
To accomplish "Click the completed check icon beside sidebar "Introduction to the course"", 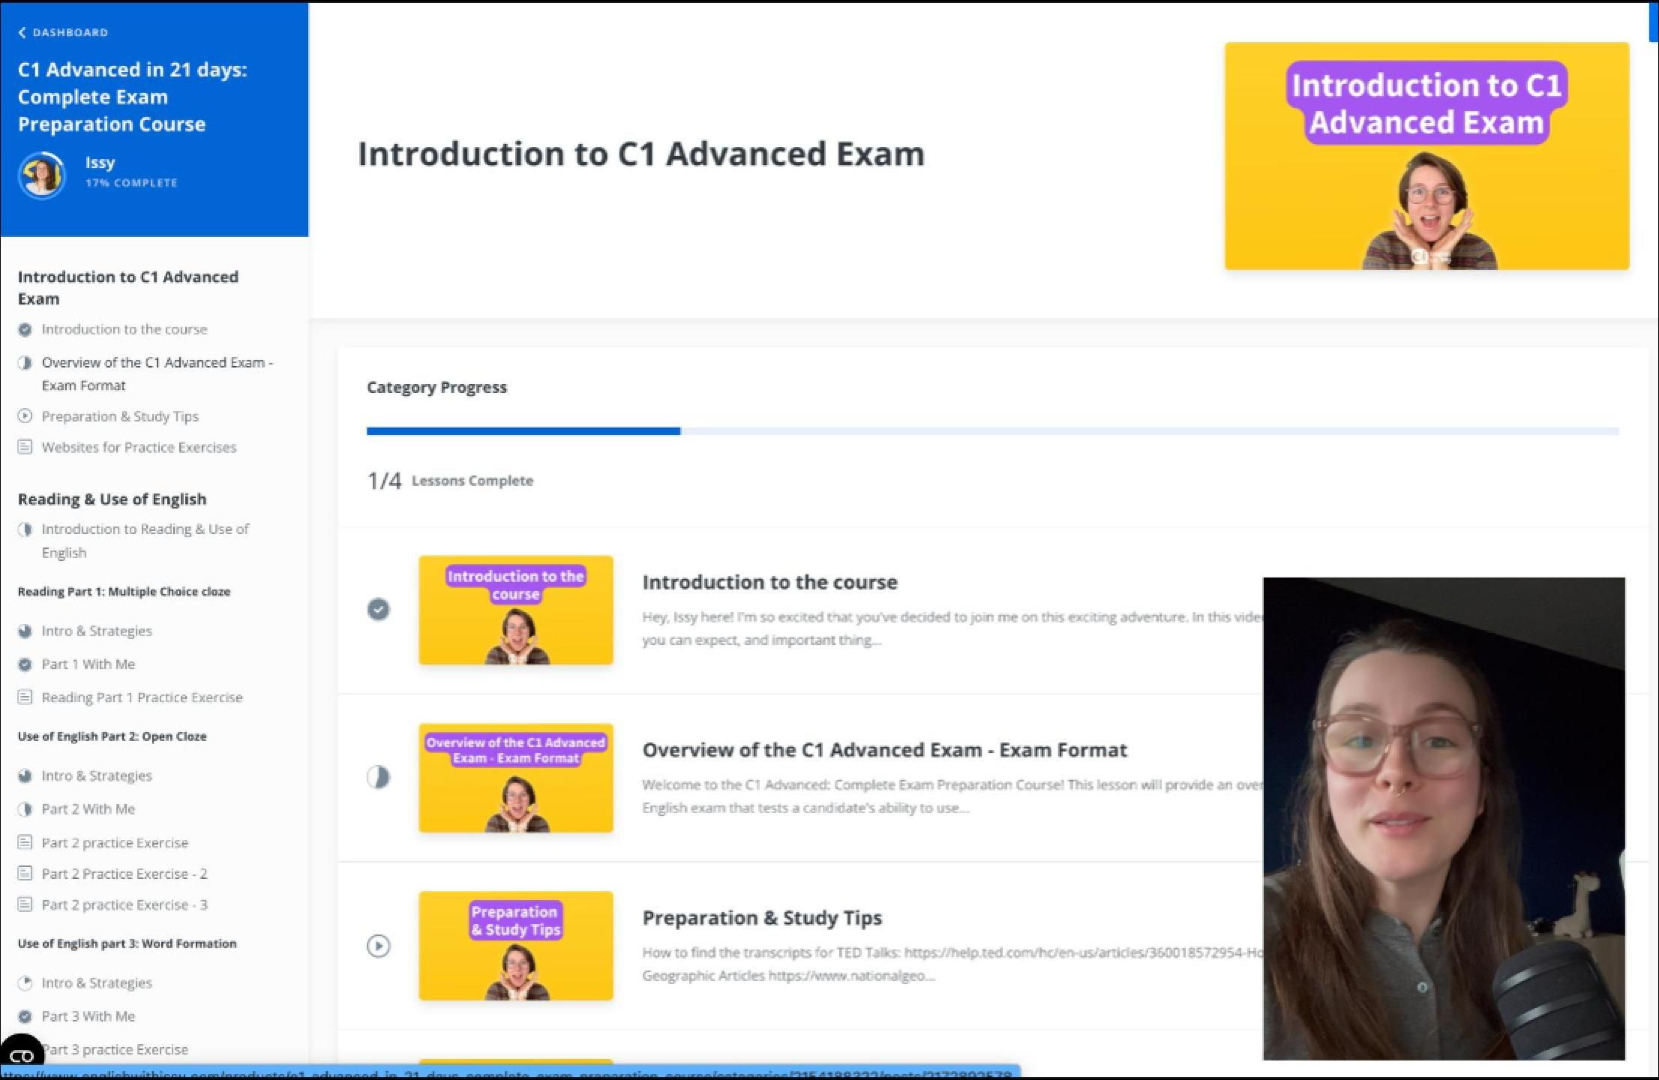I will (x=25, y=329).
